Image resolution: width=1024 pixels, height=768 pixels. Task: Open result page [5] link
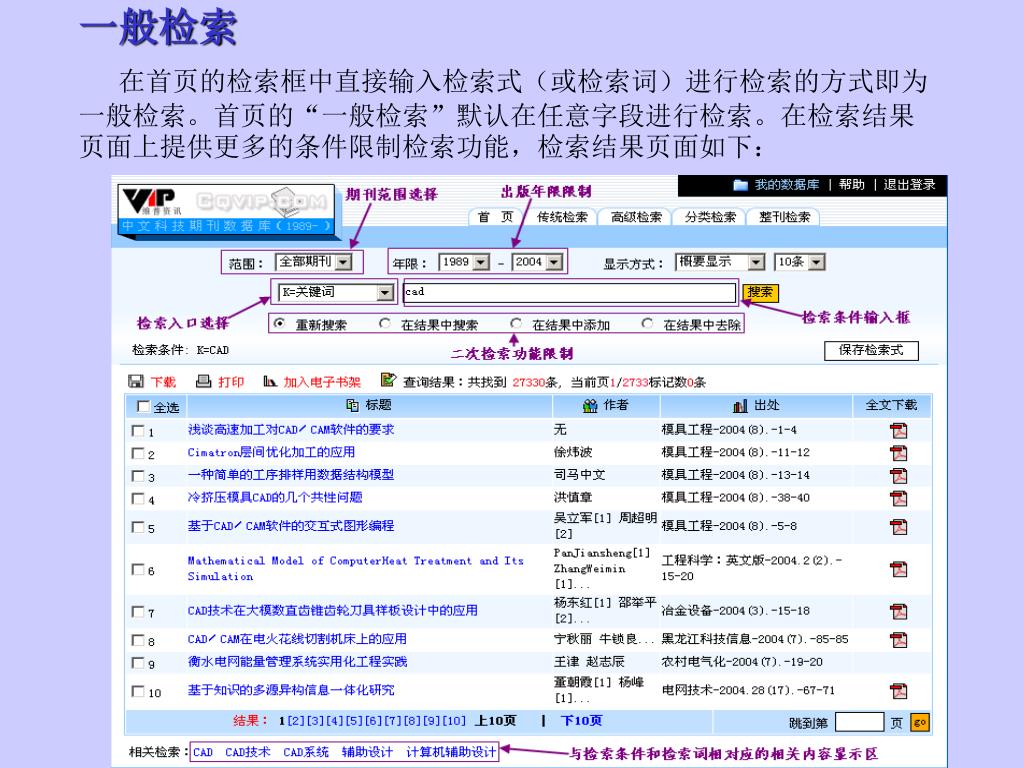(x=355, y=721)
